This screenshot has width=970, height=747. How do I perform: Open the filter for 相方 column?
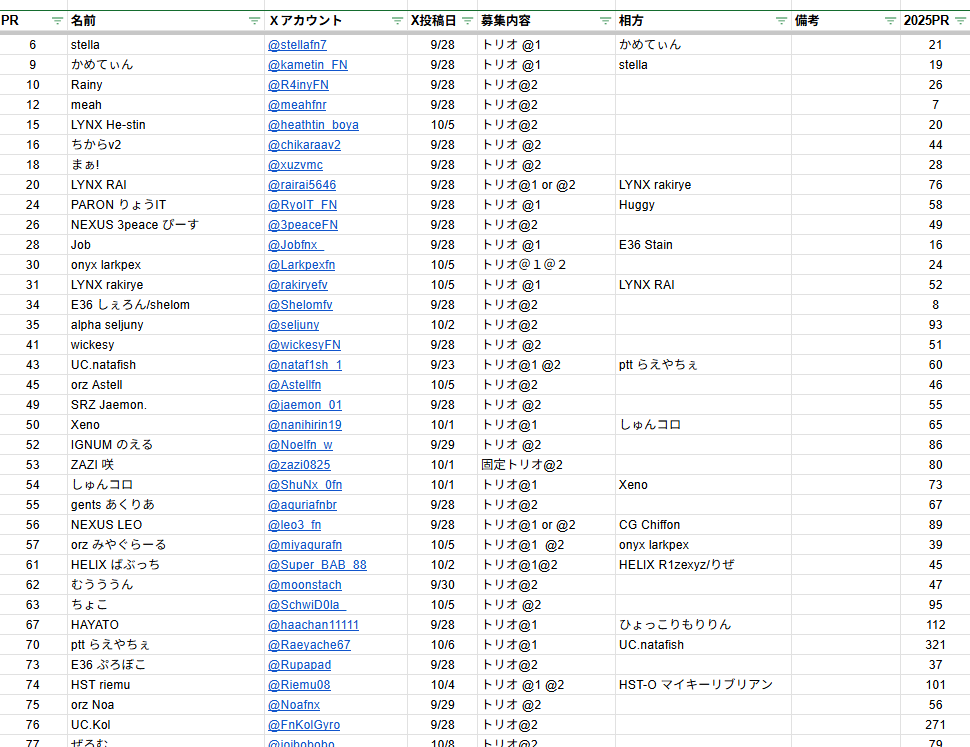click(x=781, y=21)
